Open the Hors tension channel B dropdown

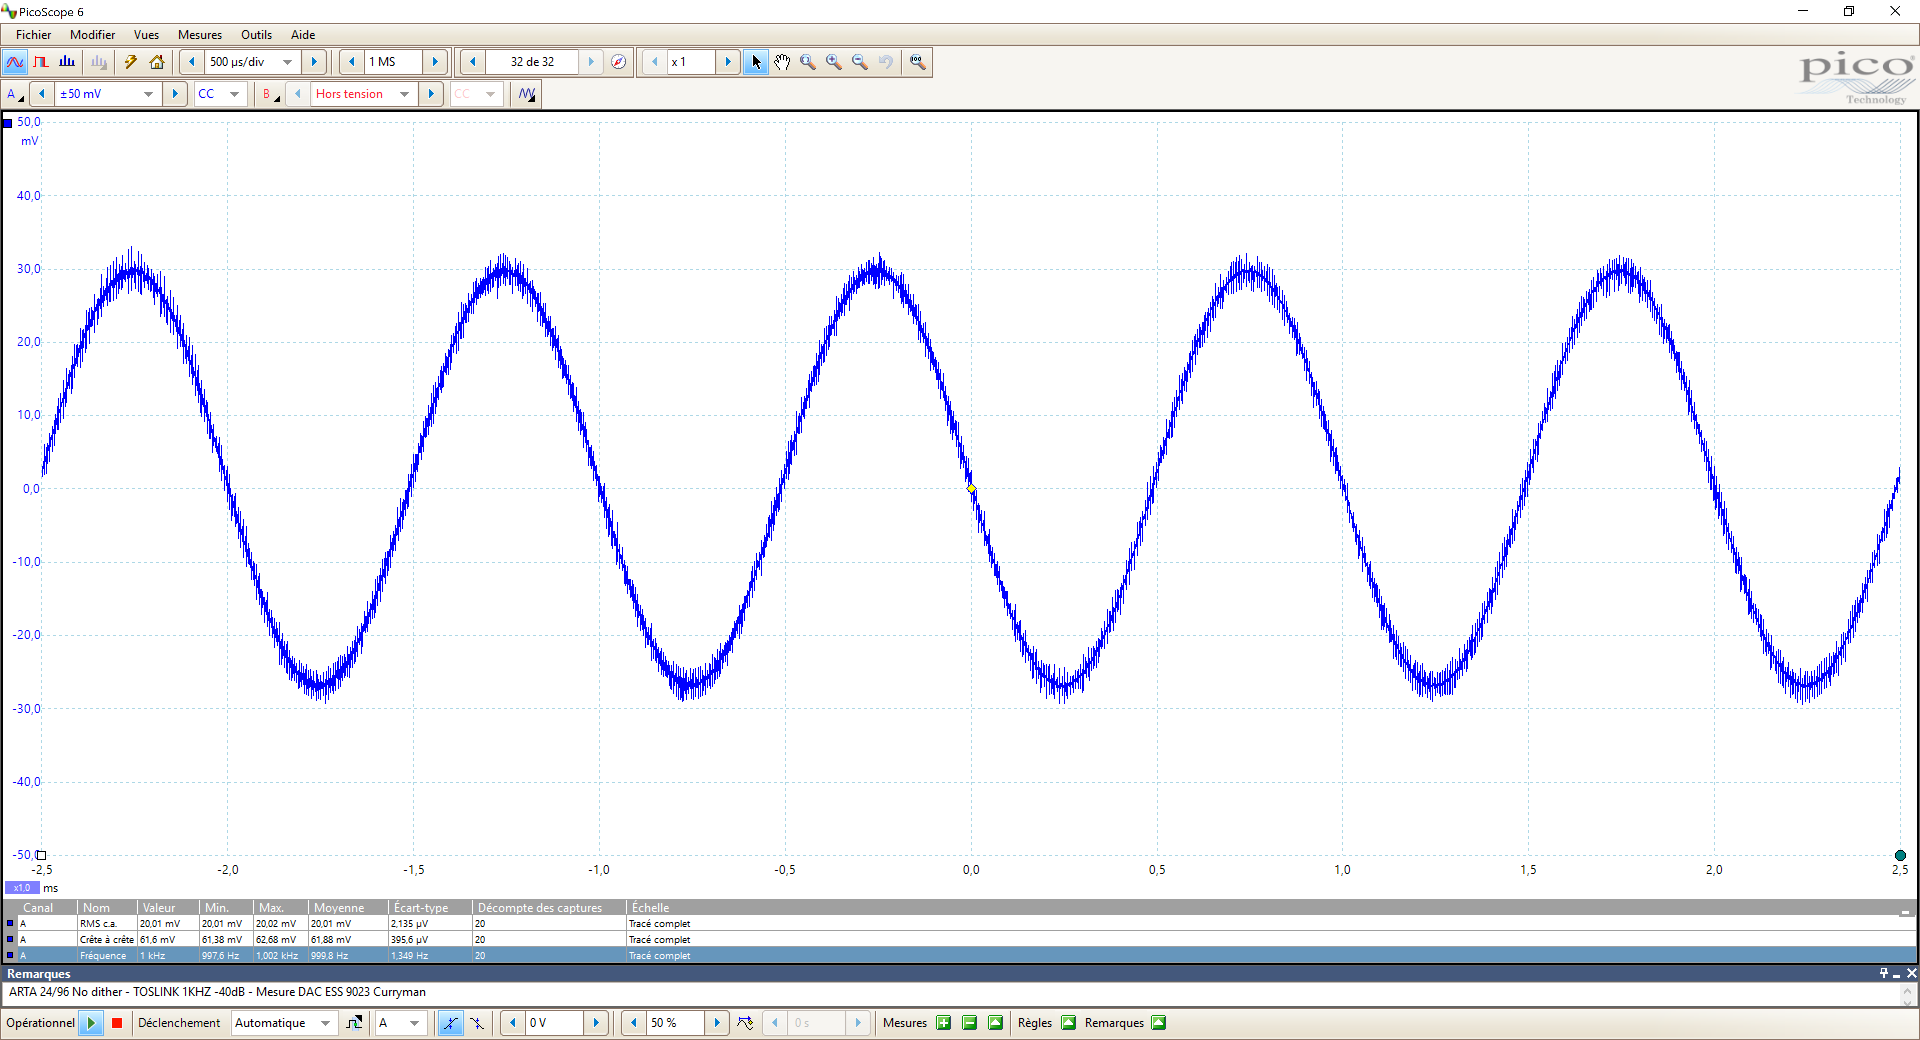click(404, 94)
